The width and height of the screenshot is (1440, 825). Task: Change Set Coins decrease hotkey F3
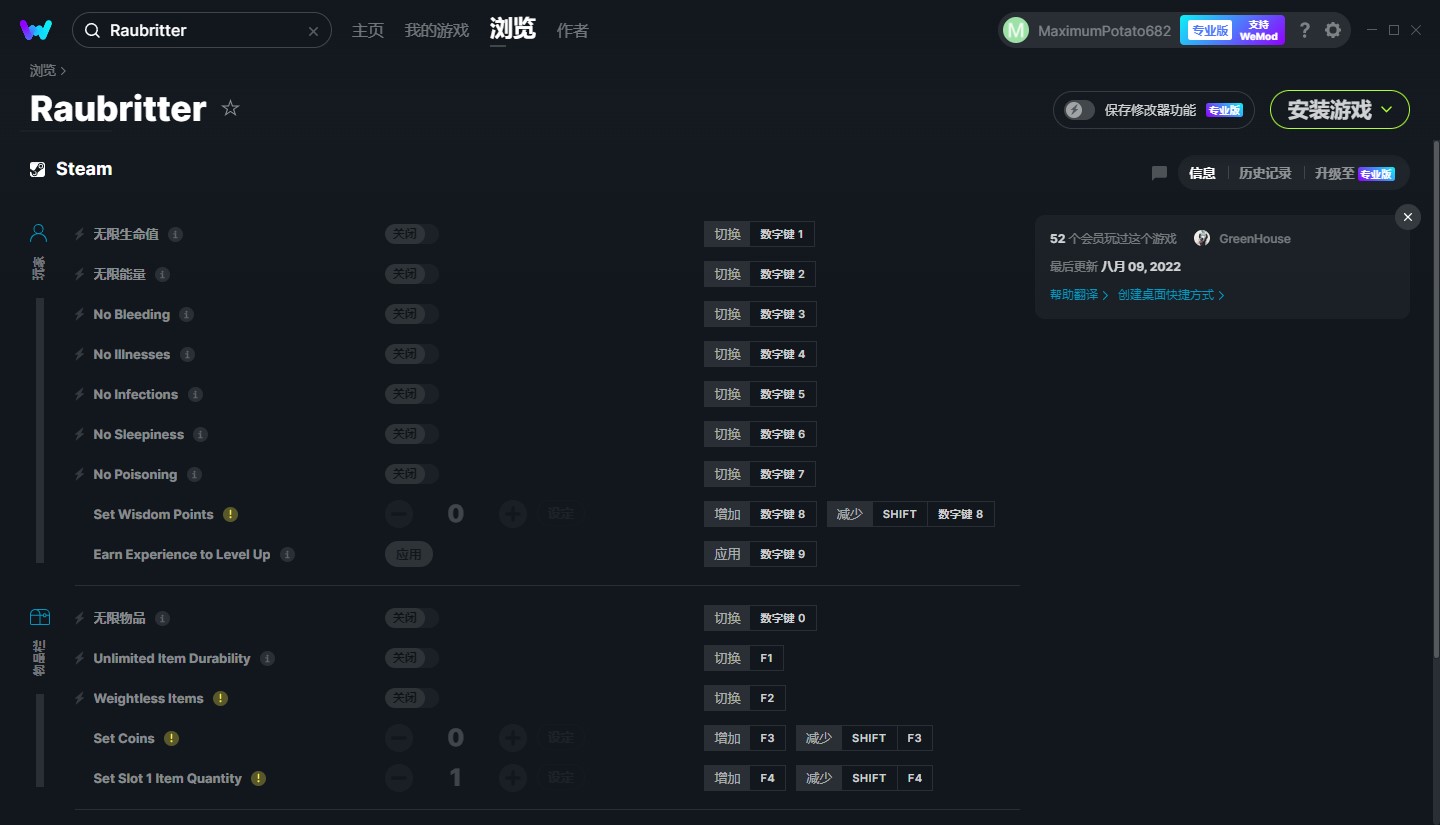tap(915, 738)
